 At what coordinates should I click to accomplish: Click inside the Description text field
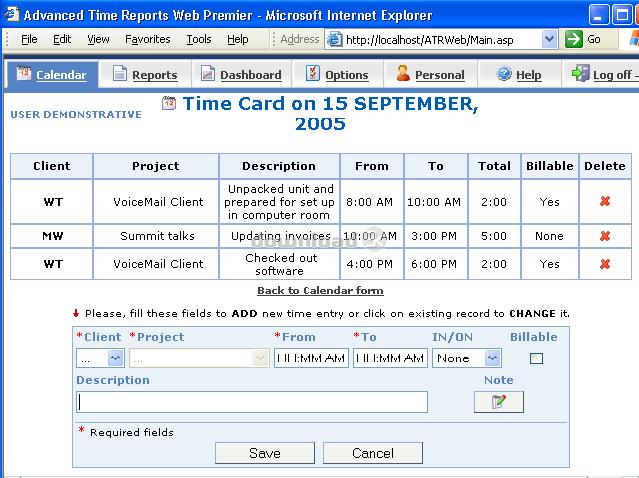coord(252,402)
